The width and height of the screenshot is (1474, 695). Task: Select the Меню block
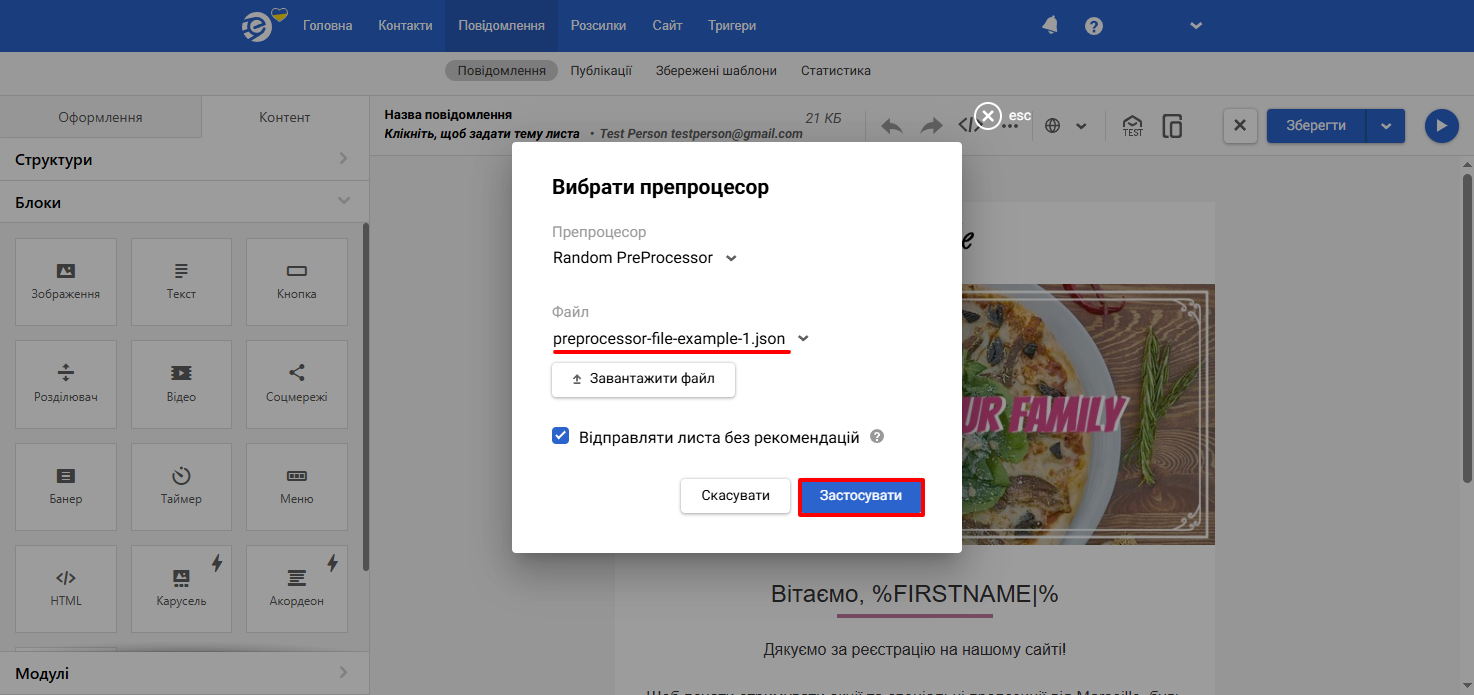tap(297, 487)
